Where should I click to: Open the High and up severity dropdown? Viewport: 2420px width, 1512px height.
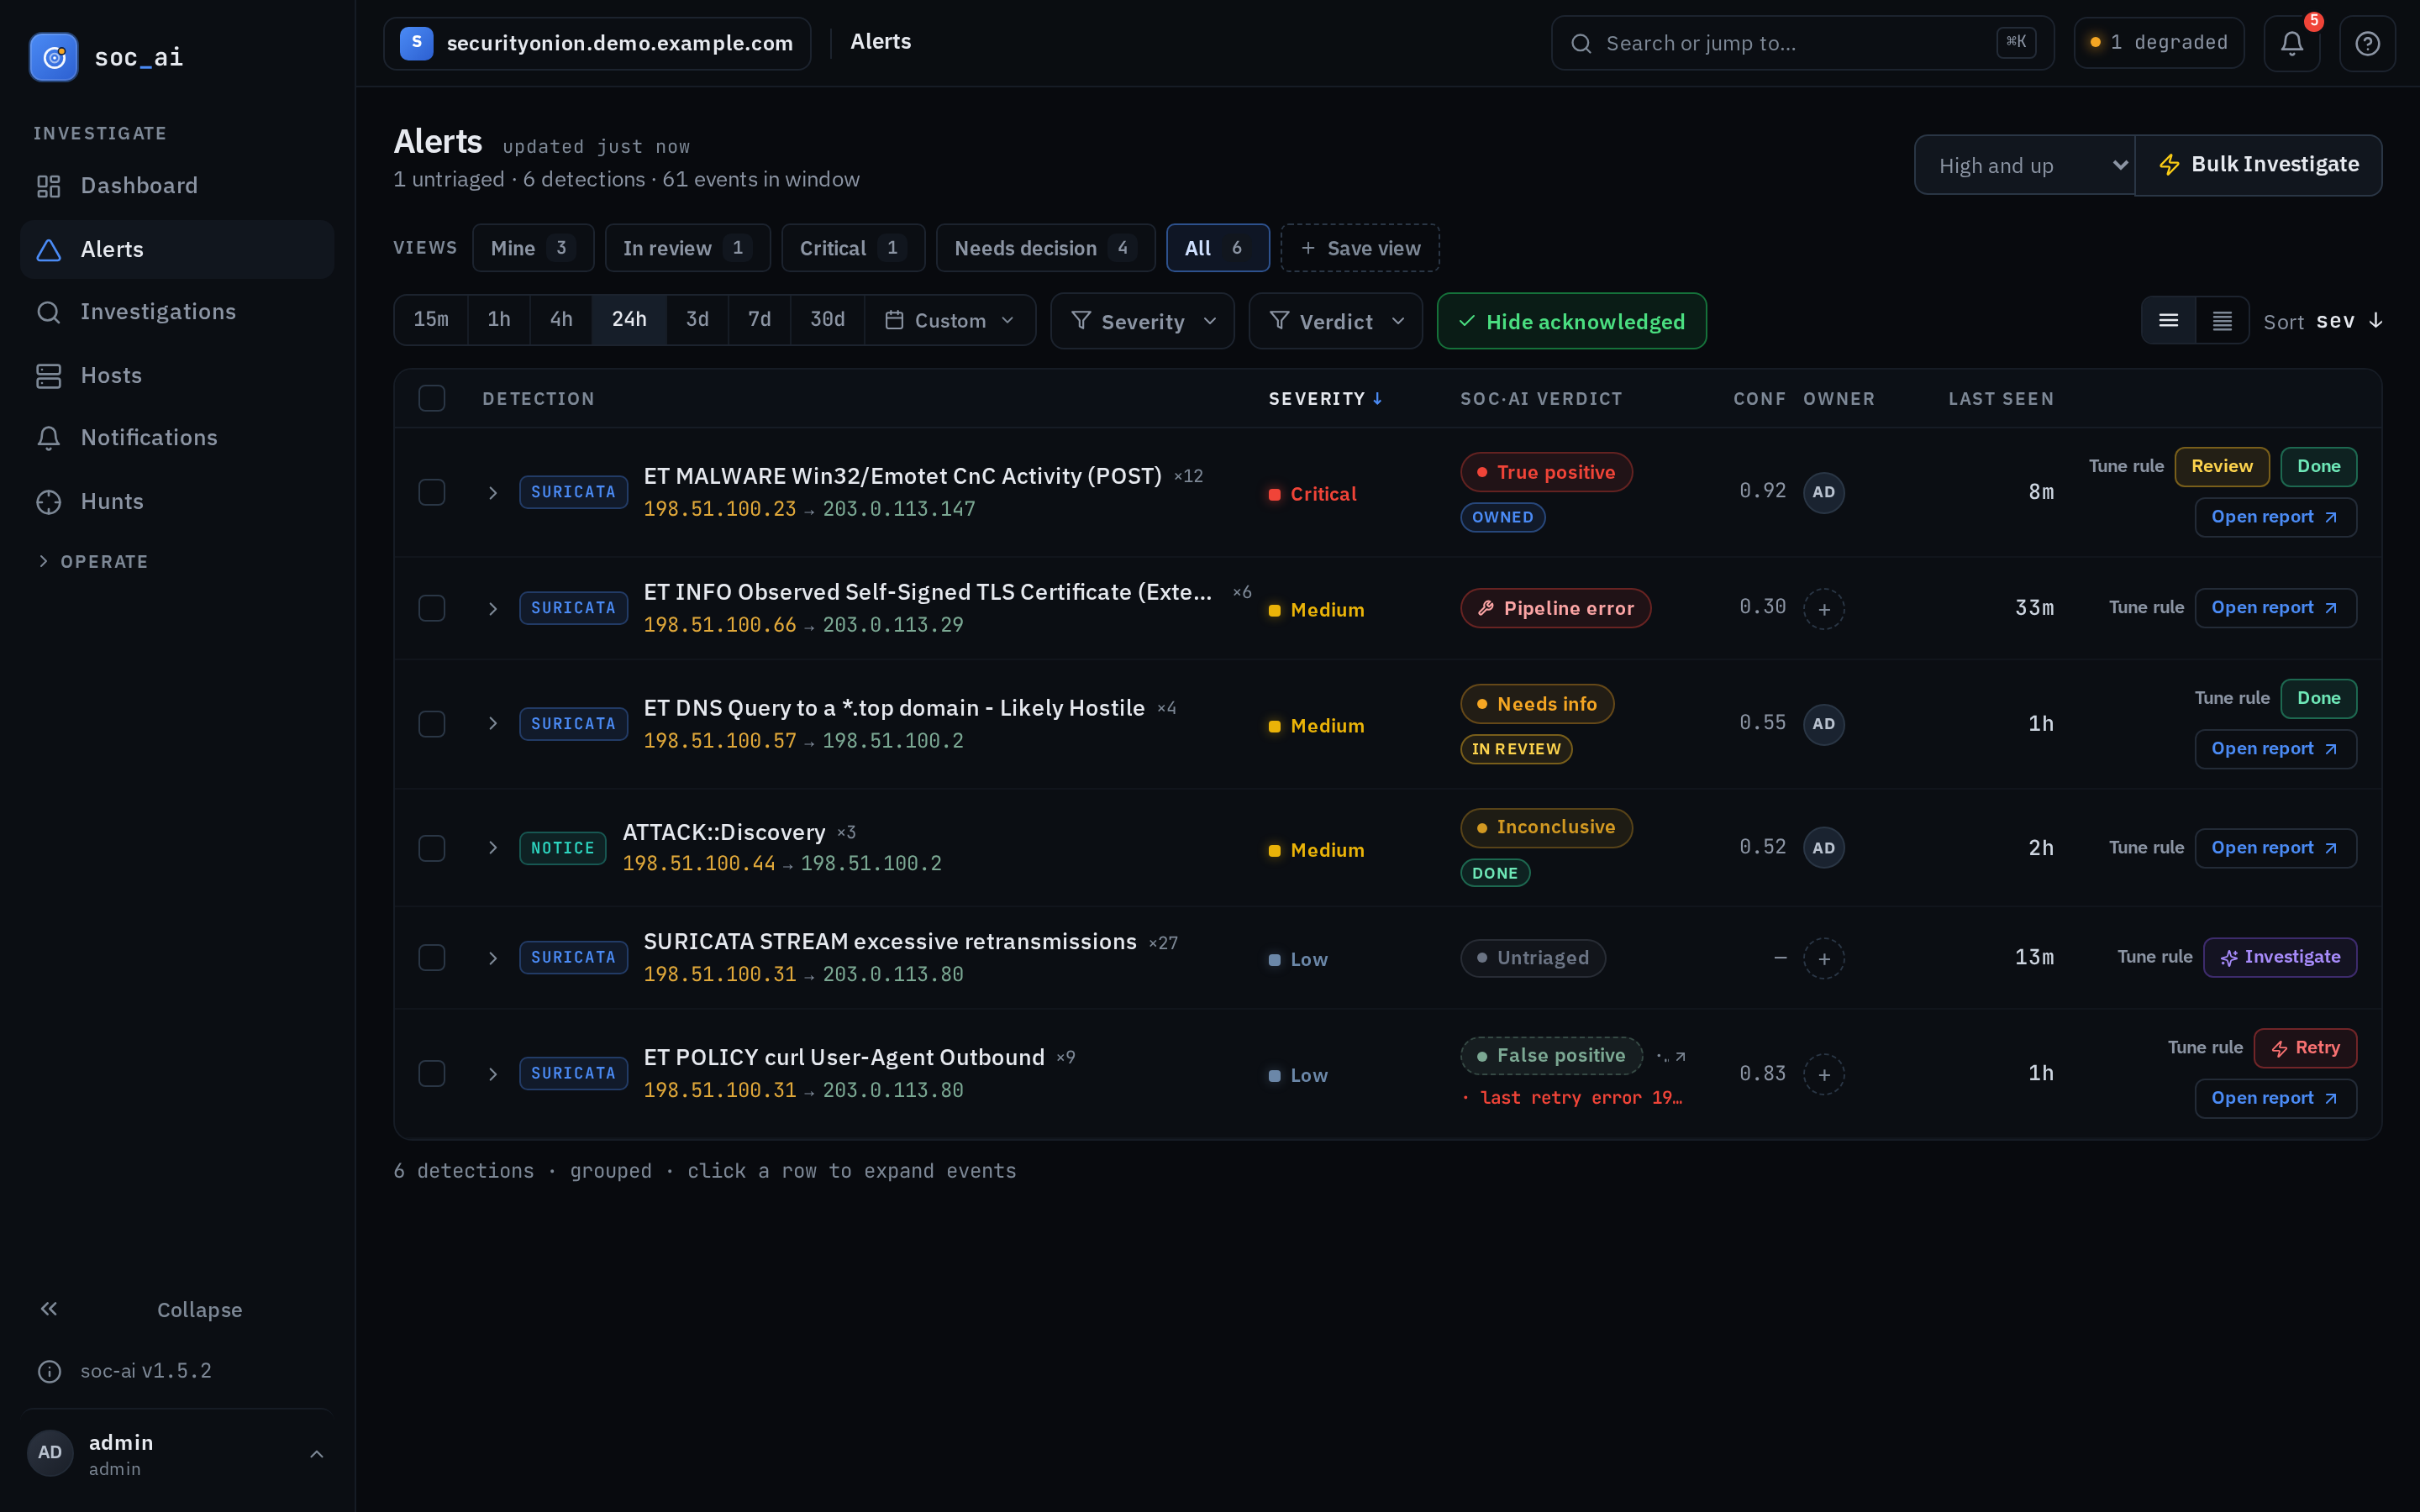click(x=2024, y=165)
